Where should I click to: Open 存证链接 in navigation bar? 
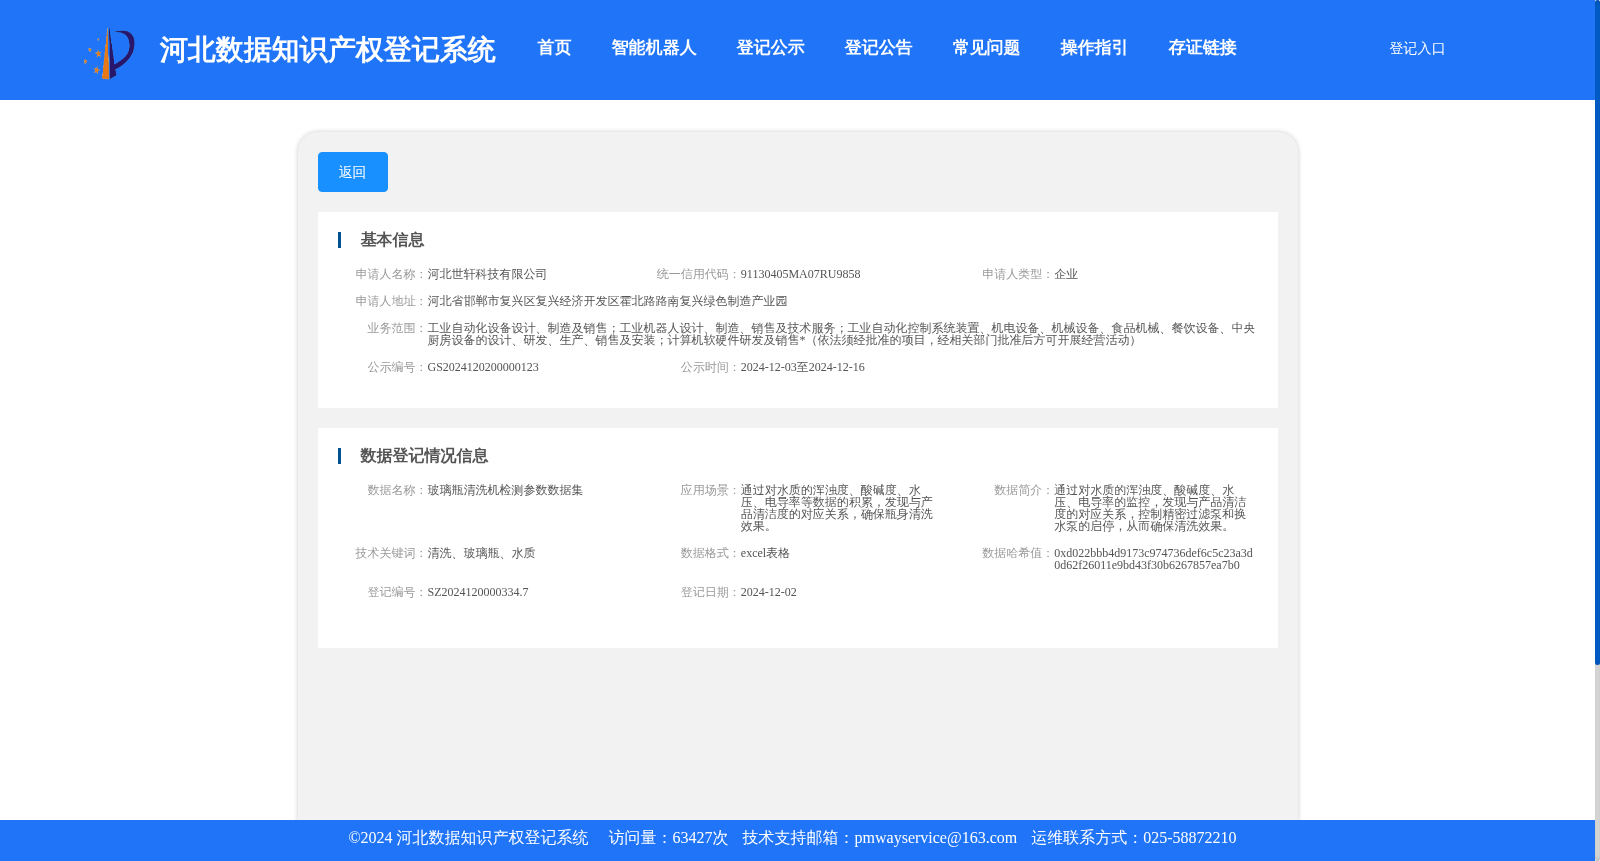point(1202,48)
